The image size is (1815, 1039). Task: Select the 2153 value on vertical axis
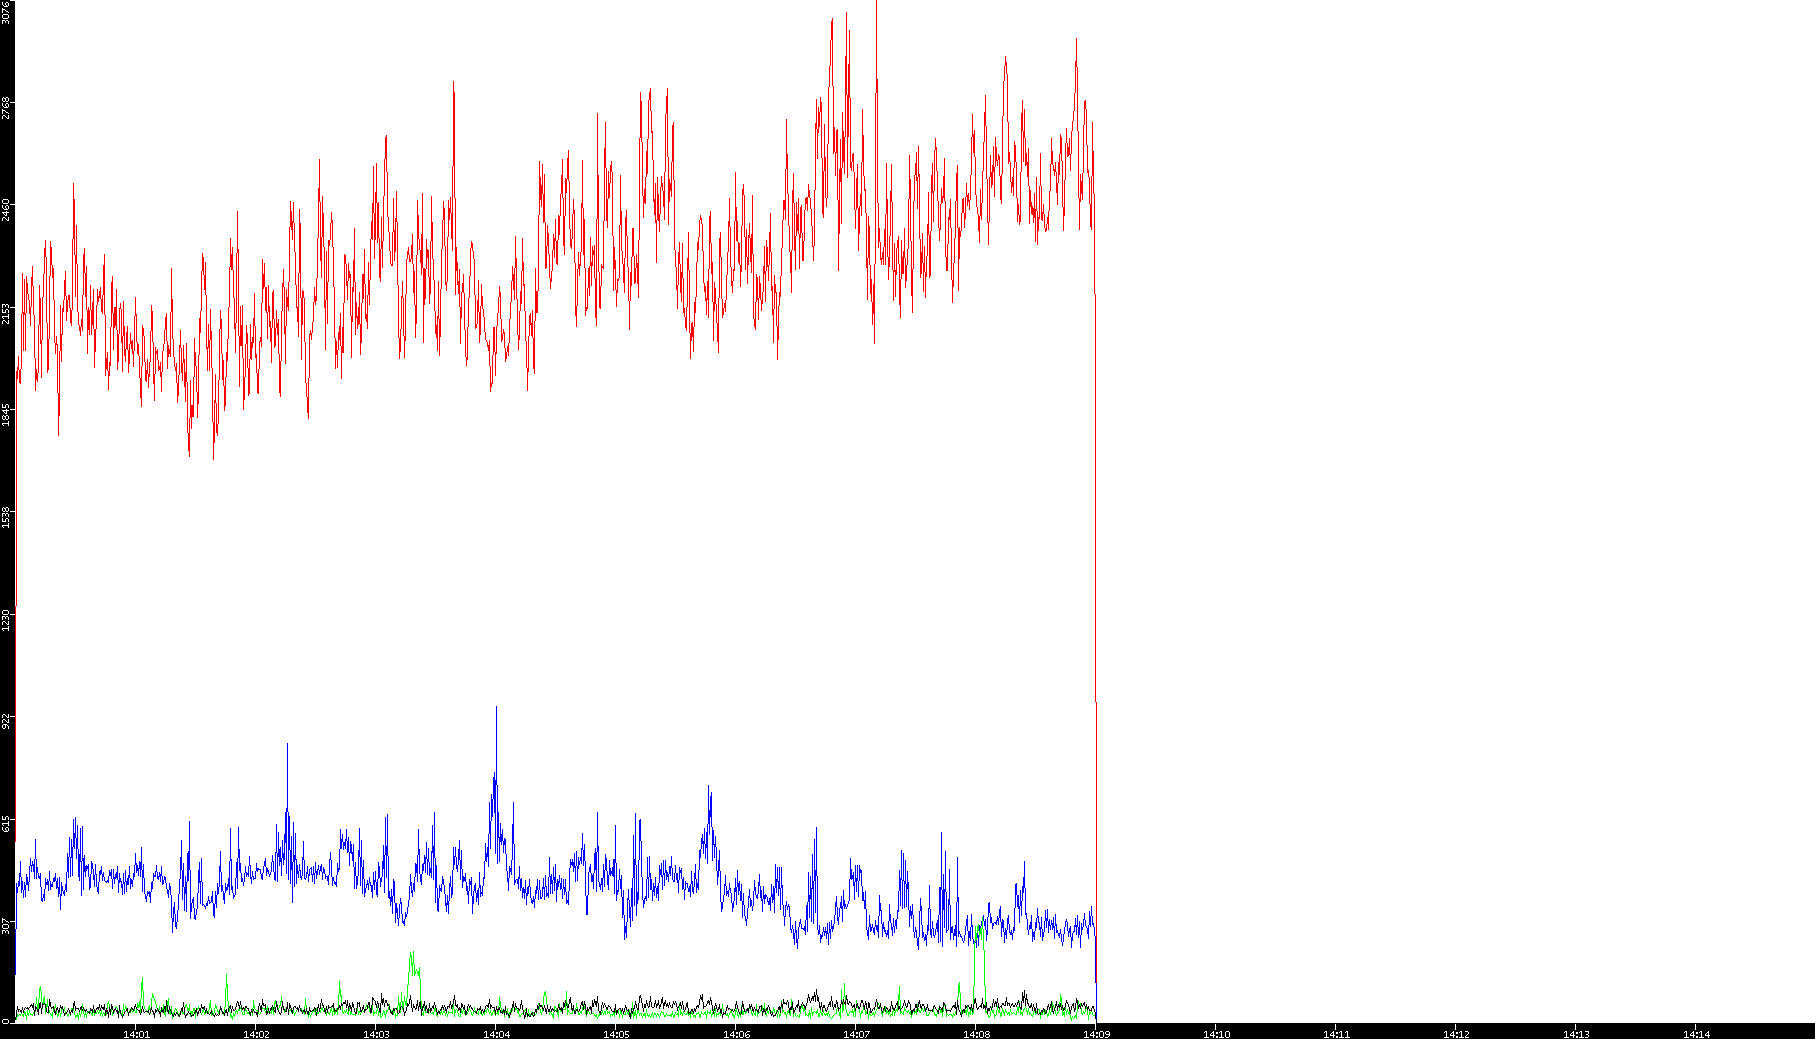[x=6, y=313]
